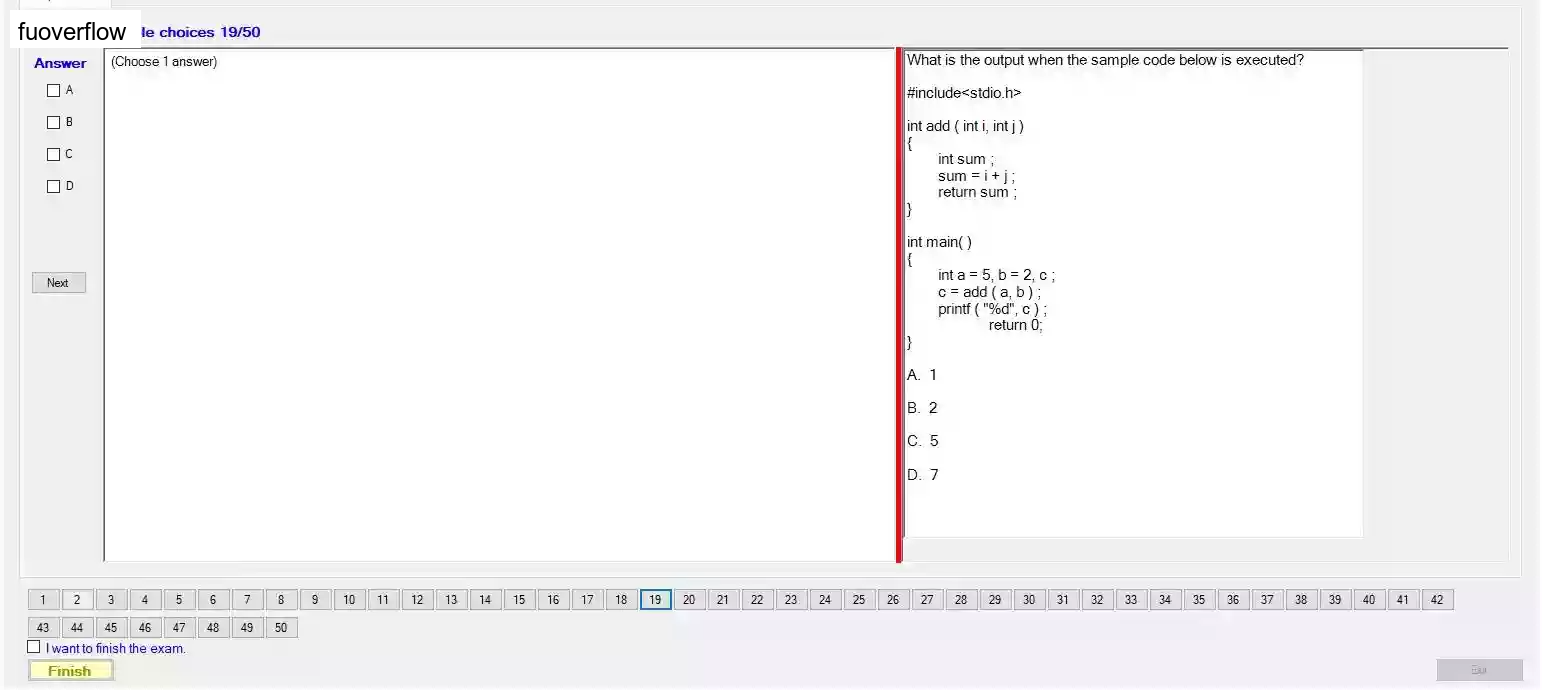Image resolution: width=1542 pixels, height=690 pixels.
Task: Open question 28
Action: (x=961, y=600)
